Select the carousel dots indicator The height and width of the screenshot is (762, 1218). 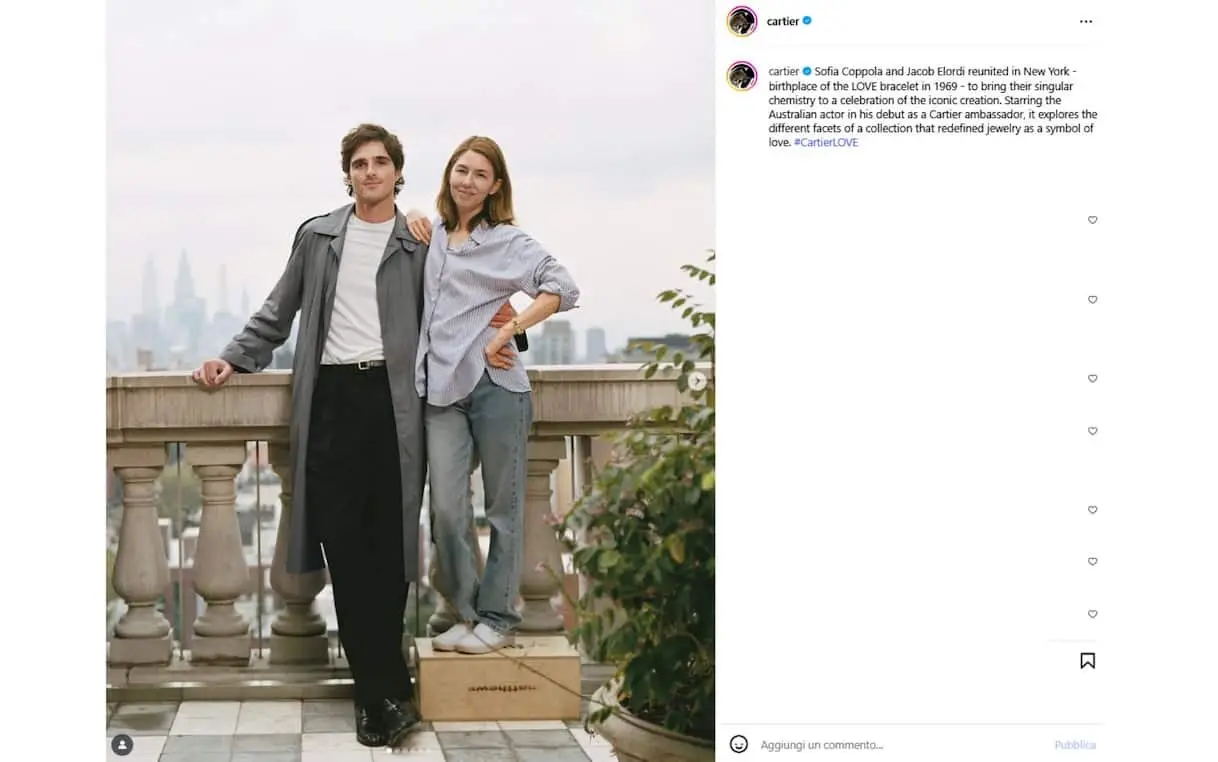[x=410, y=750]
